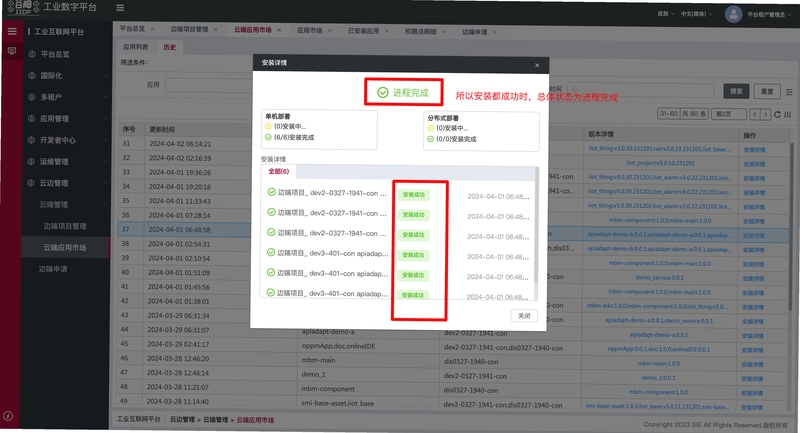Go to previous page with left arrow

click(x=755, y=114)
